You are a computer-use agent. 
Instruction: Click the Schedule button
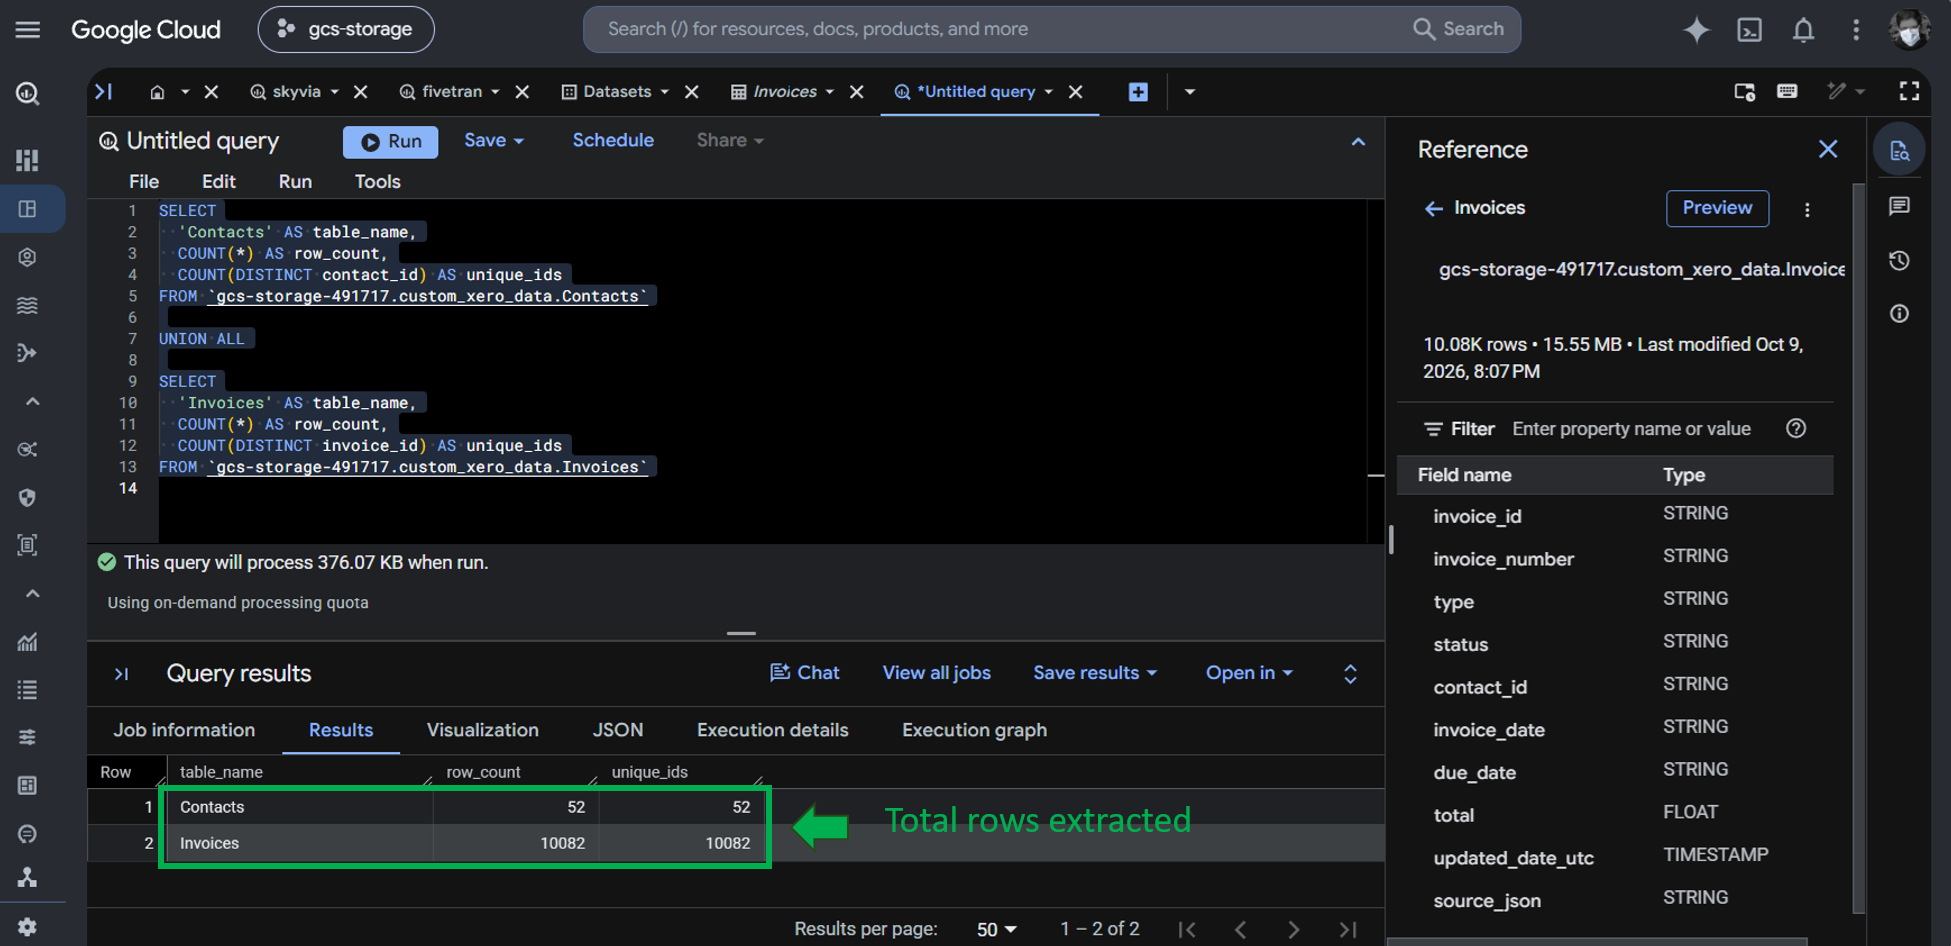pyautogui.click(x=613, y=141)
